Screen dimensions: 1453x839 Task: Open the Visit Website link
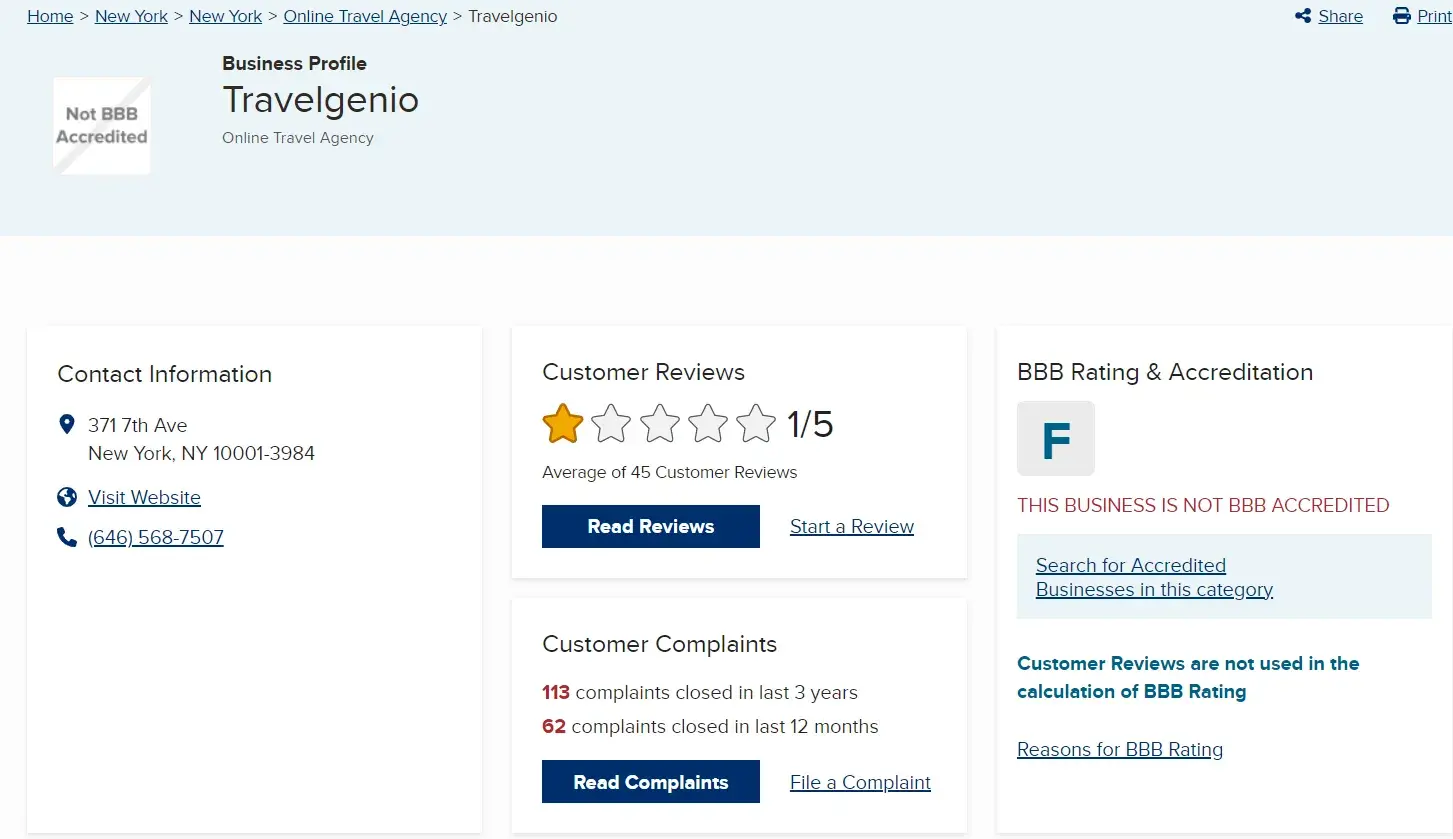click(x=144, y=497)
